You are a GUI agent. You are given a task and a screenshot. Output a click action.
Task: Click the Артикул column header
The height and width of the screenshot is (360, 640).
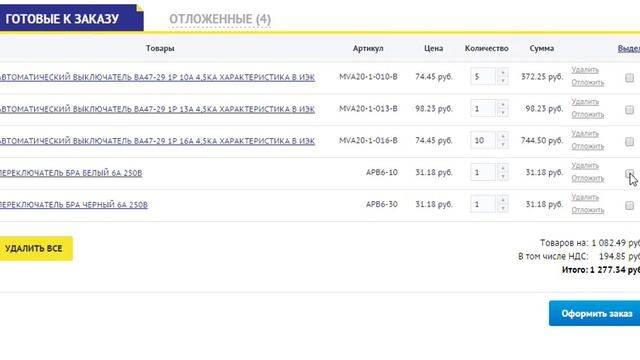368,48
